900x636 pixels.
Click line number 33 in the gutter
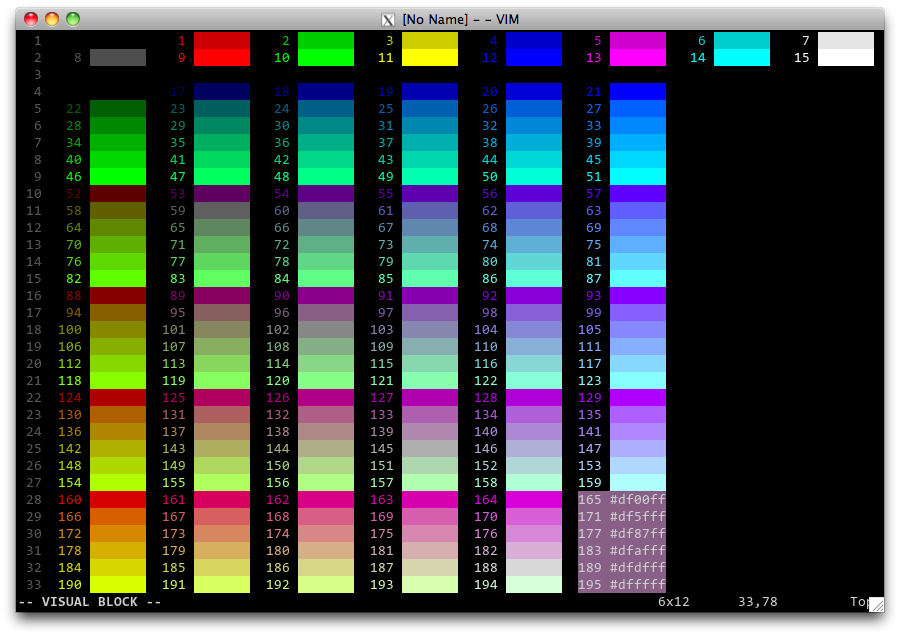point(34,584)
